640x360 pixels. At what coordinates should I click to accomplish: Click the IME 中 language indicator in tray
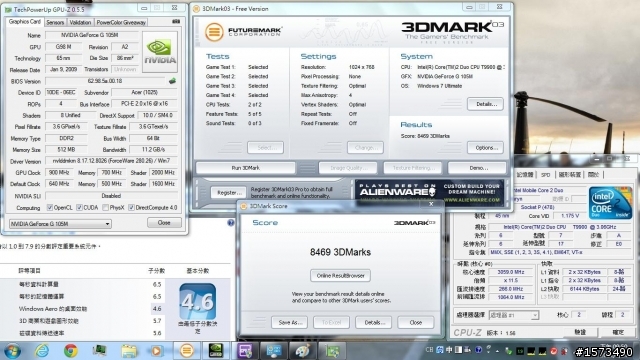point(449,350)
